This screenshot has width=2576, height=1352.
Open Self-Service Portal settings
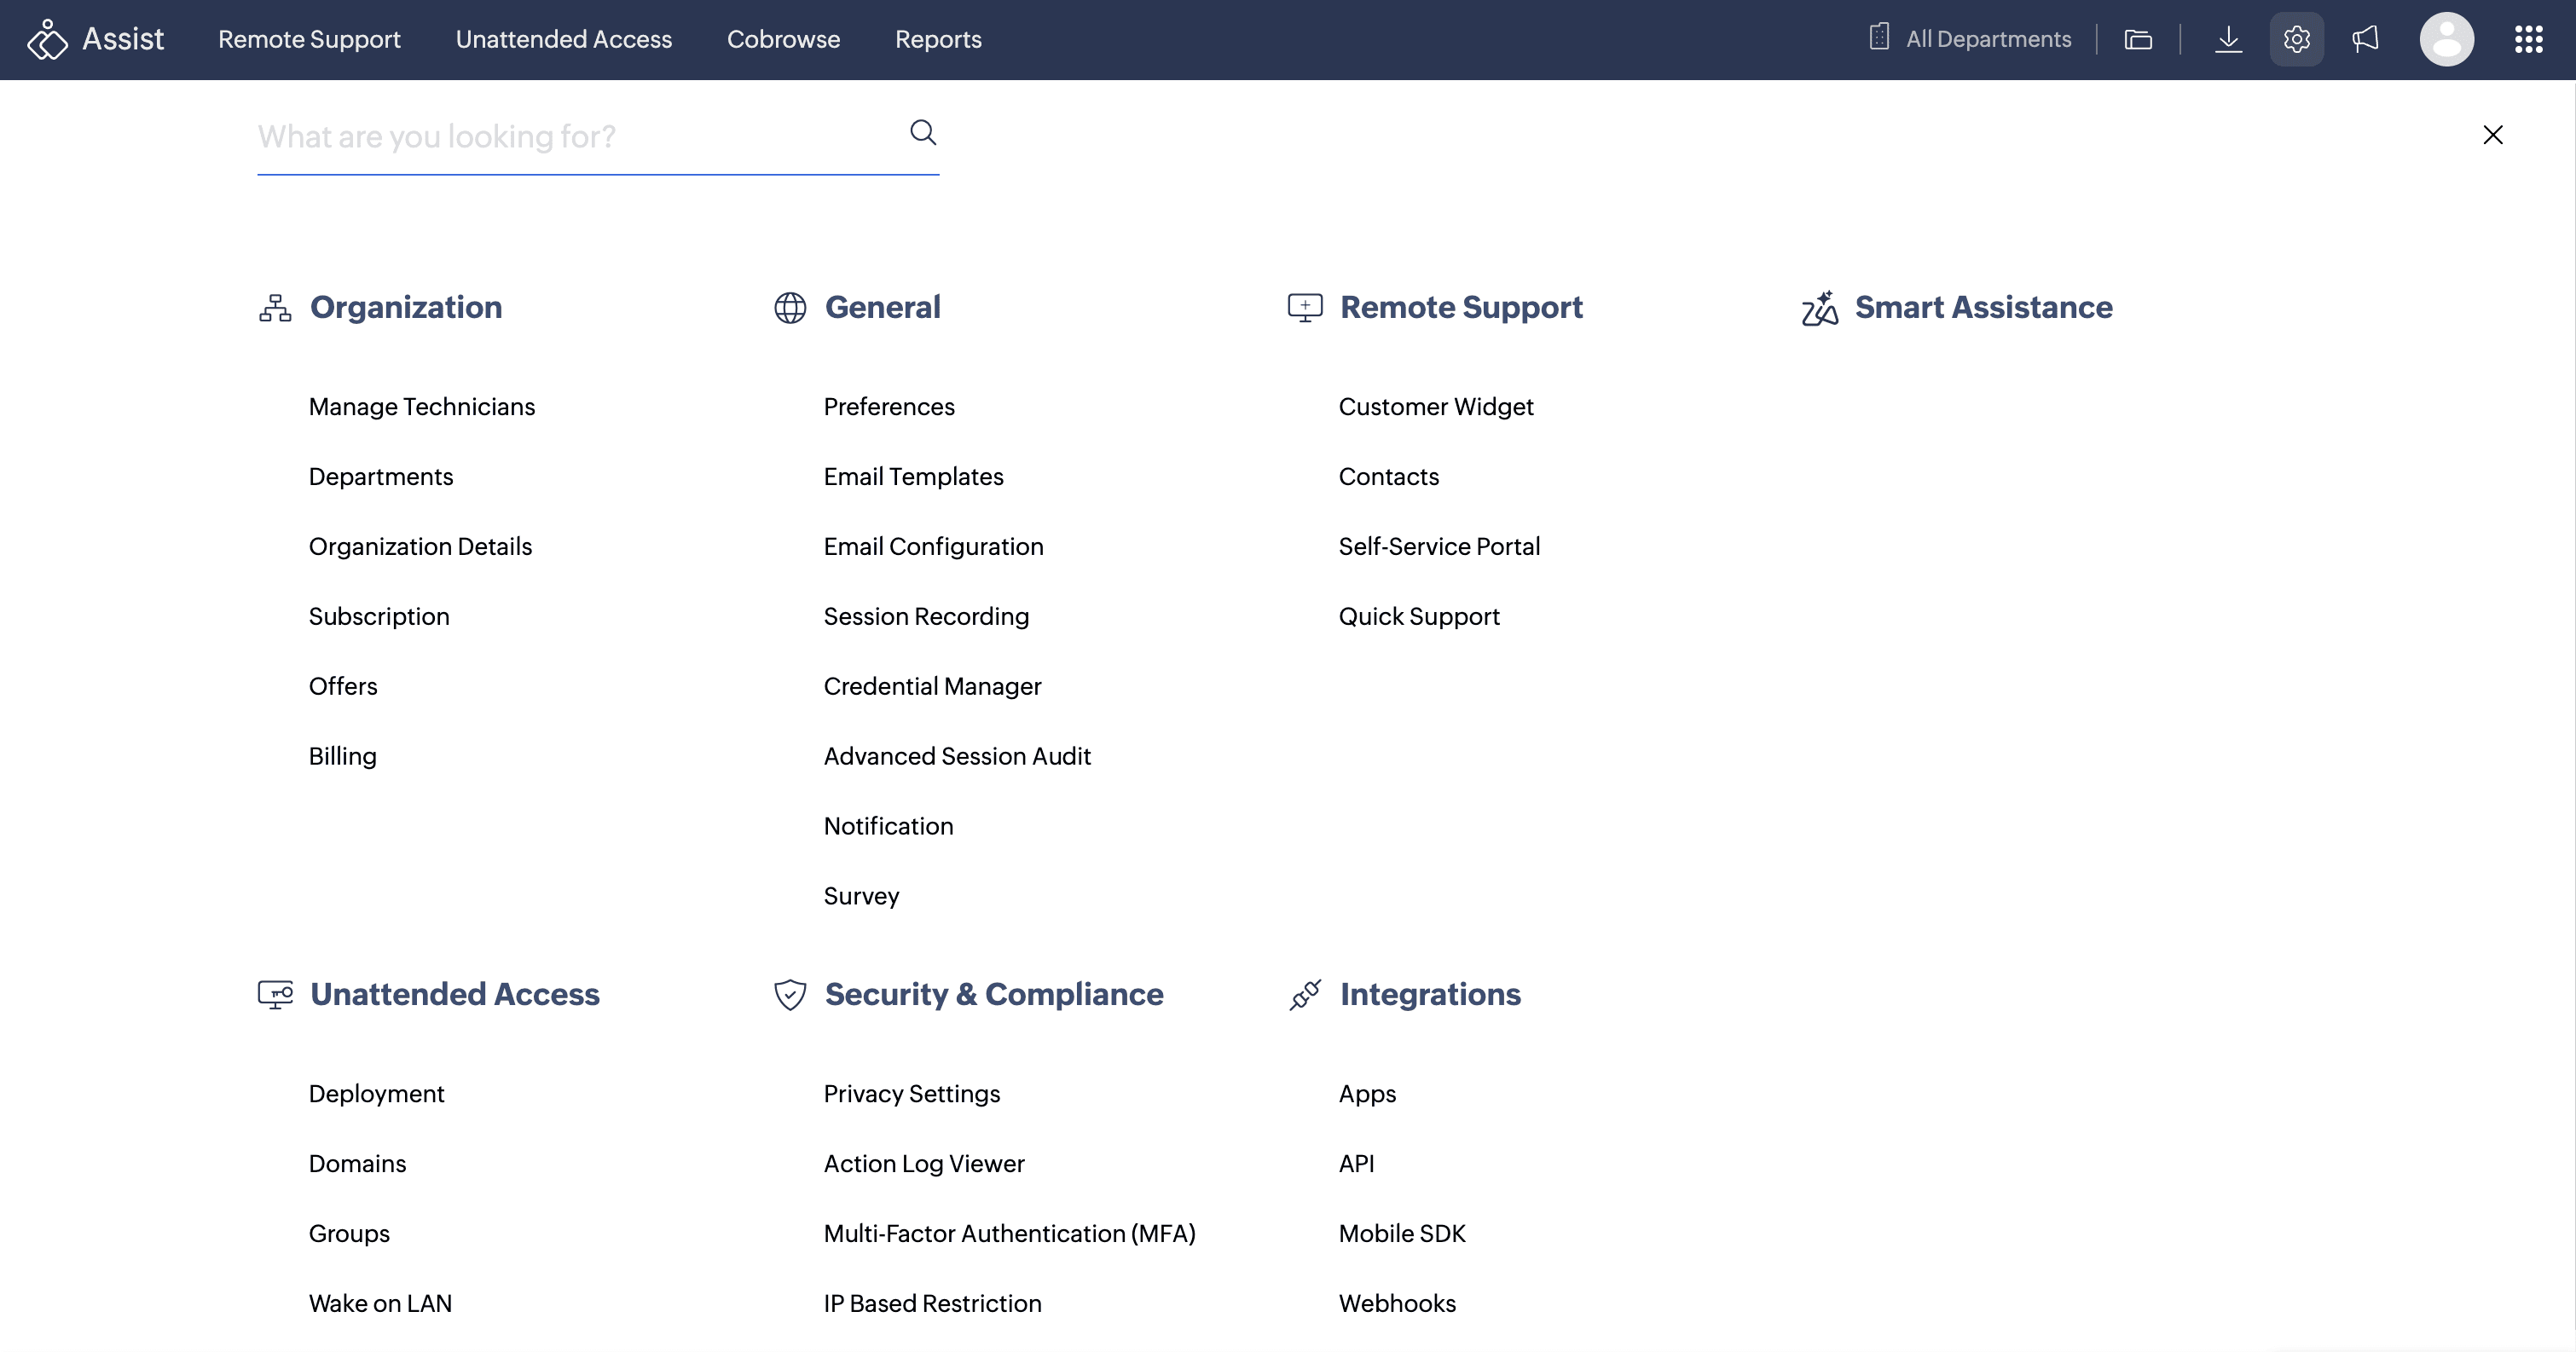(1439, 547)
